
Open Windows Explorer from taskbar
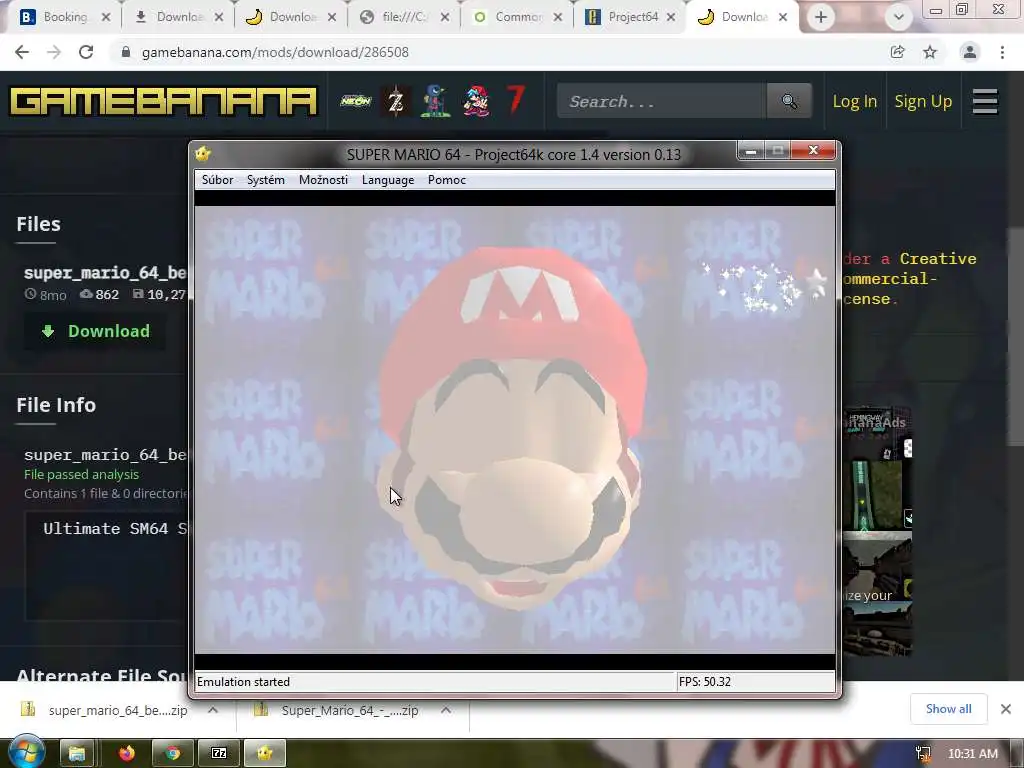tap(77, 754)
